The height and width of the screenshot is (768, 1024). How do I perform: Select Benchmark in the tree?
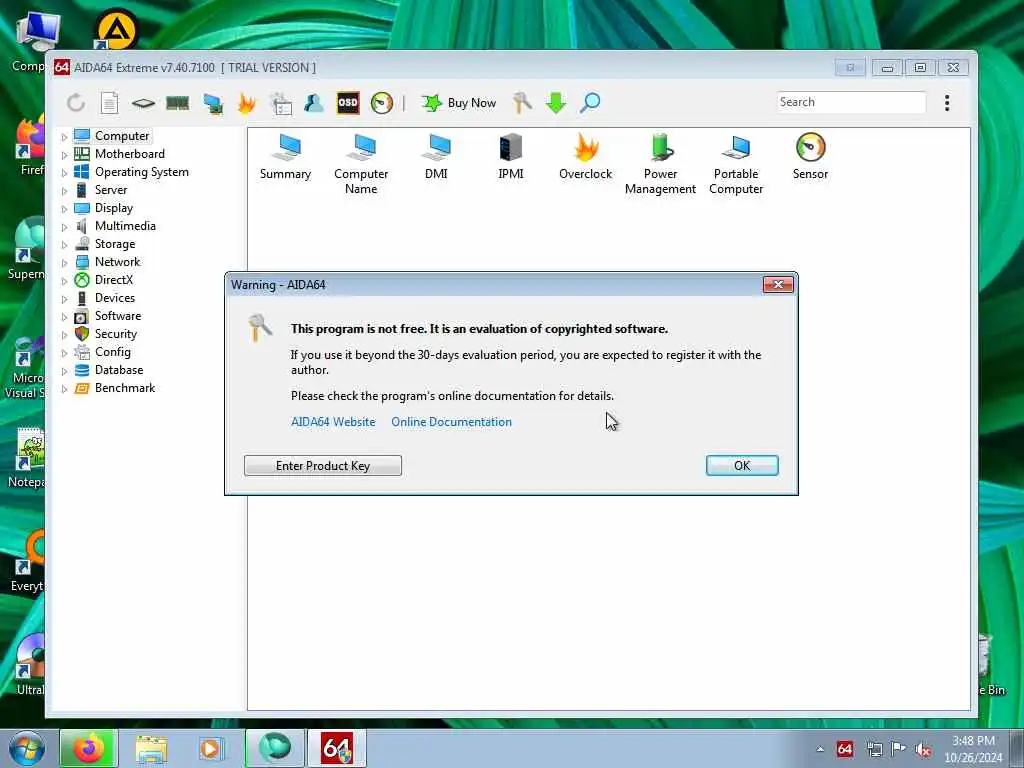pyautogui.click(x=125, y=388)
